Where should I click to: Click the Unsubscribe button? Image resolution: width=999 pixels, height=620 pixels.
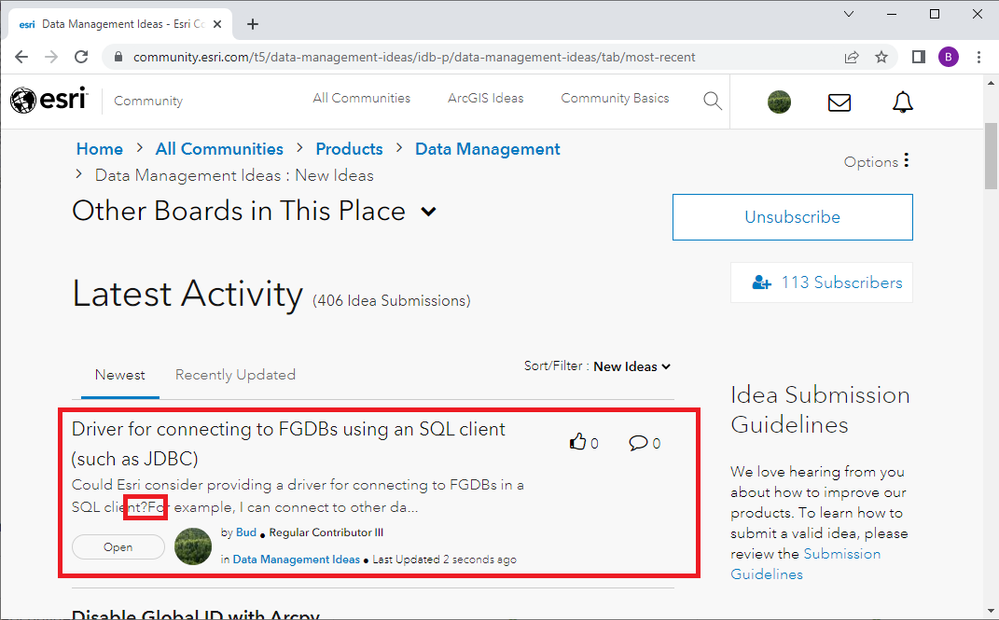click(x=792, y=217)
